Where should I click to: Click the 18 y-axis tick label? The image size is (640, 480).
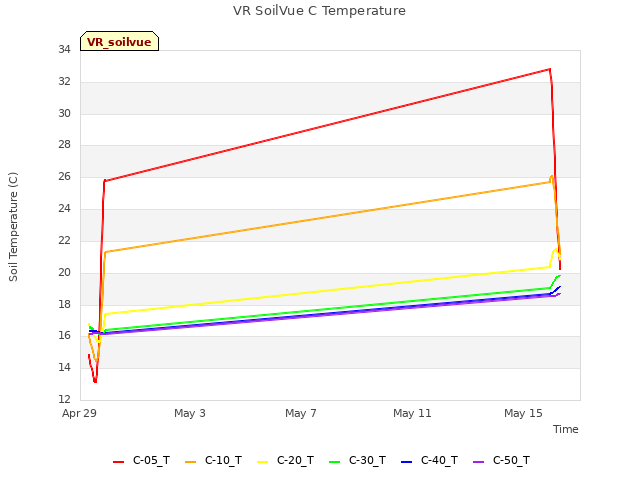pyautogui.click(x=64, y=304)
